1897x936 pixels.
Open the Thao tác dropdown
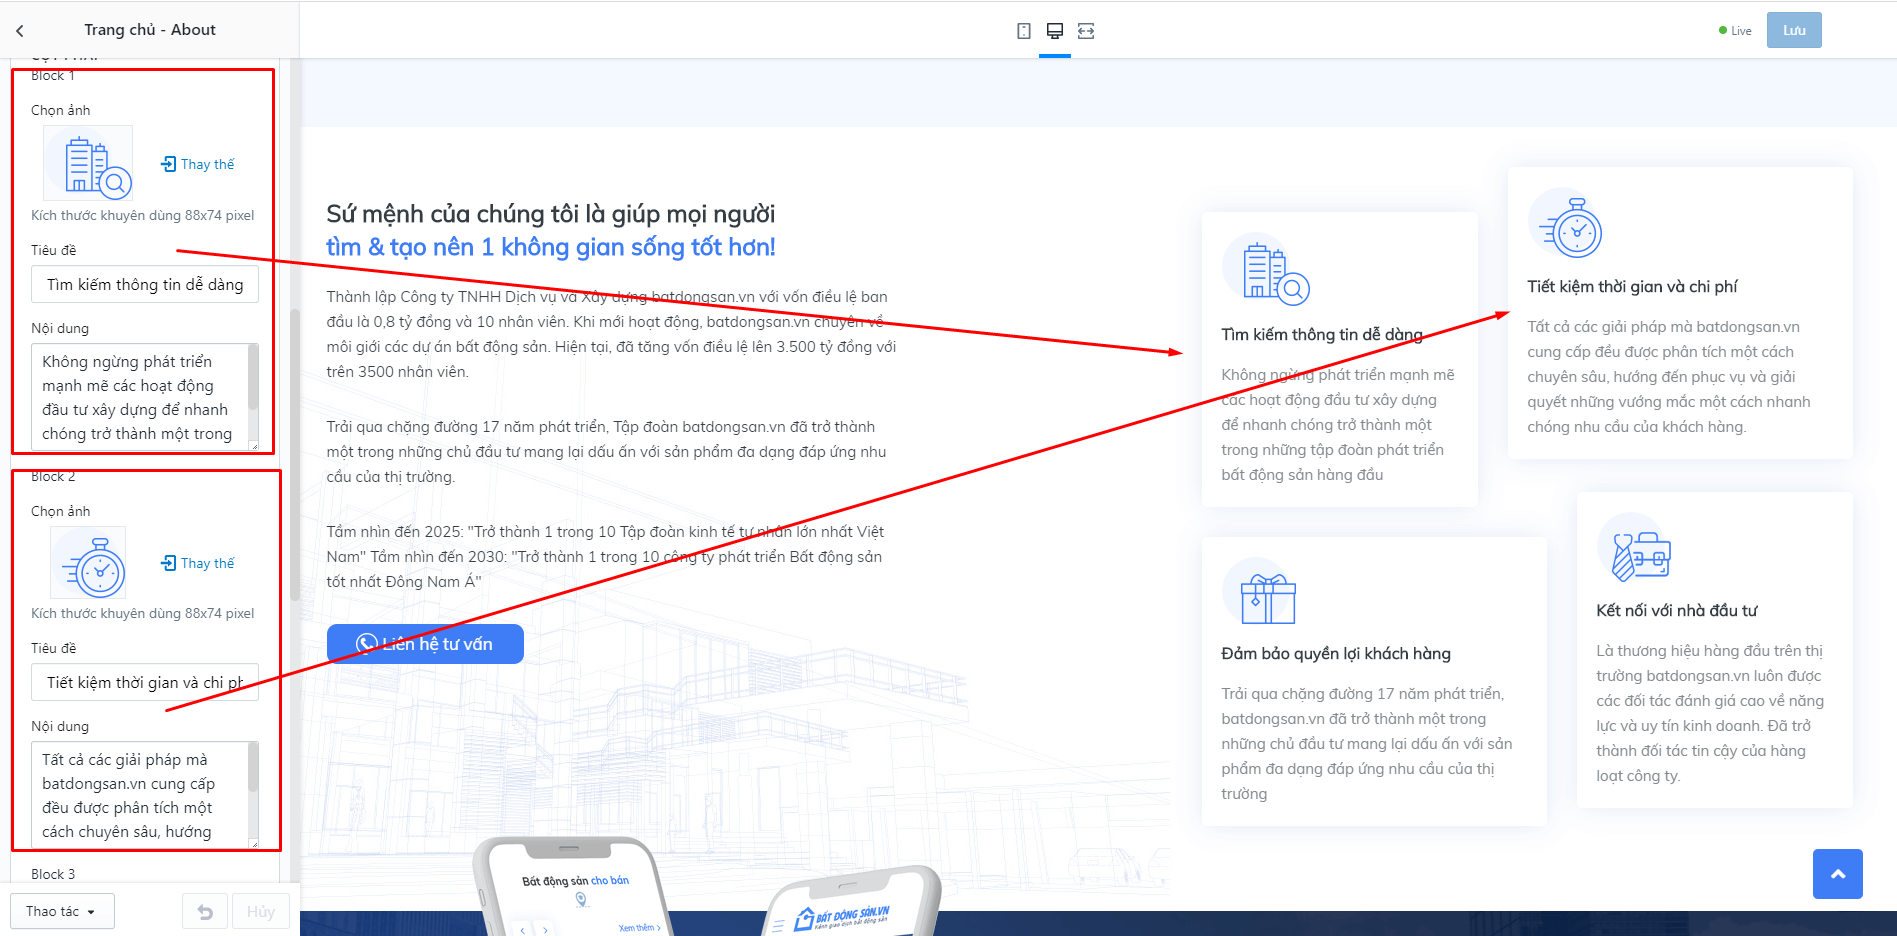[x=62, y=911]
